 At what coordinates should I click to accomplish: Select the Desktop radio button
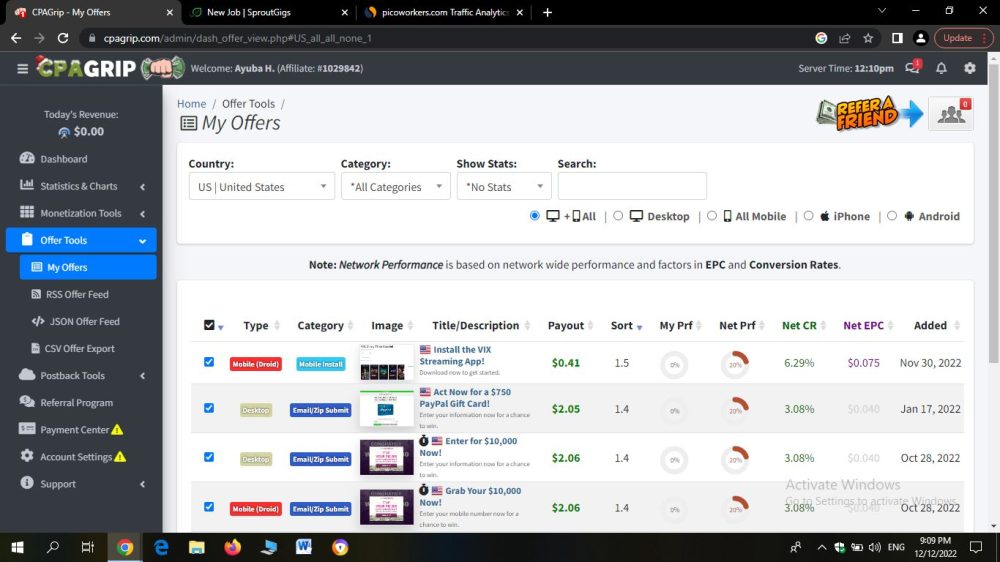[618, 216]
